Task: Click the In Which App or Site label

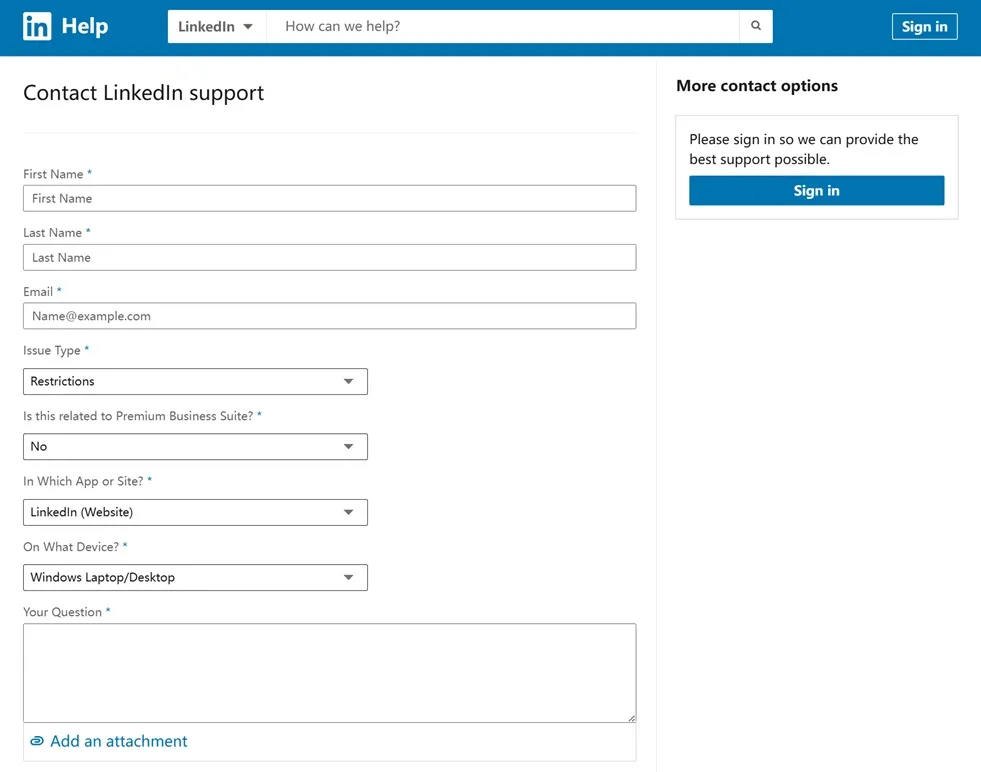Action: pos(83,481)
